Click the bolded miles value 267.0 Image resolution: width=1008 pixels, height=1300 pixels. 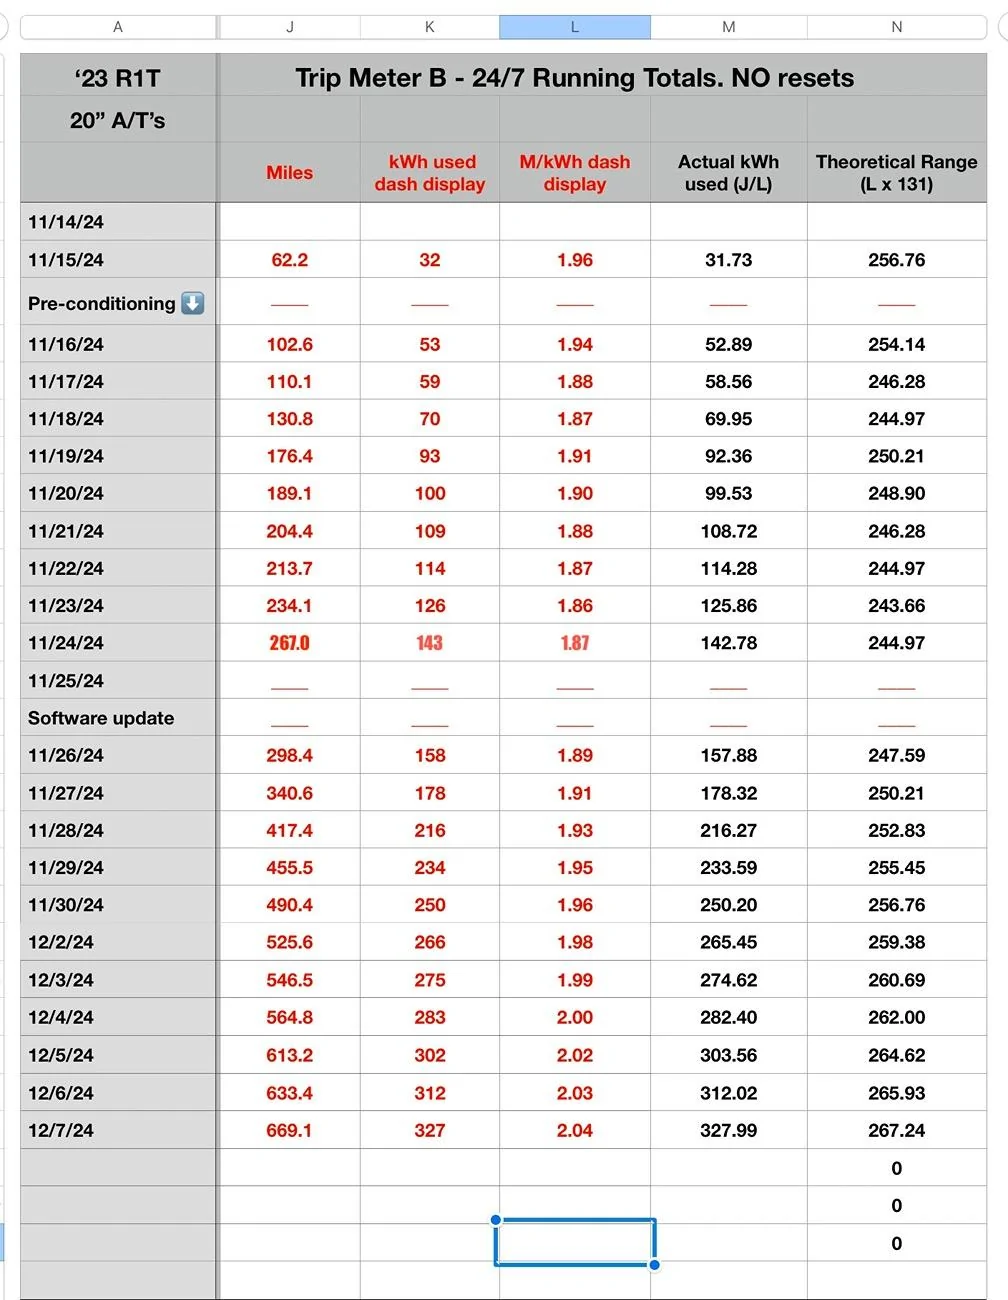click(x=290, y=643)
